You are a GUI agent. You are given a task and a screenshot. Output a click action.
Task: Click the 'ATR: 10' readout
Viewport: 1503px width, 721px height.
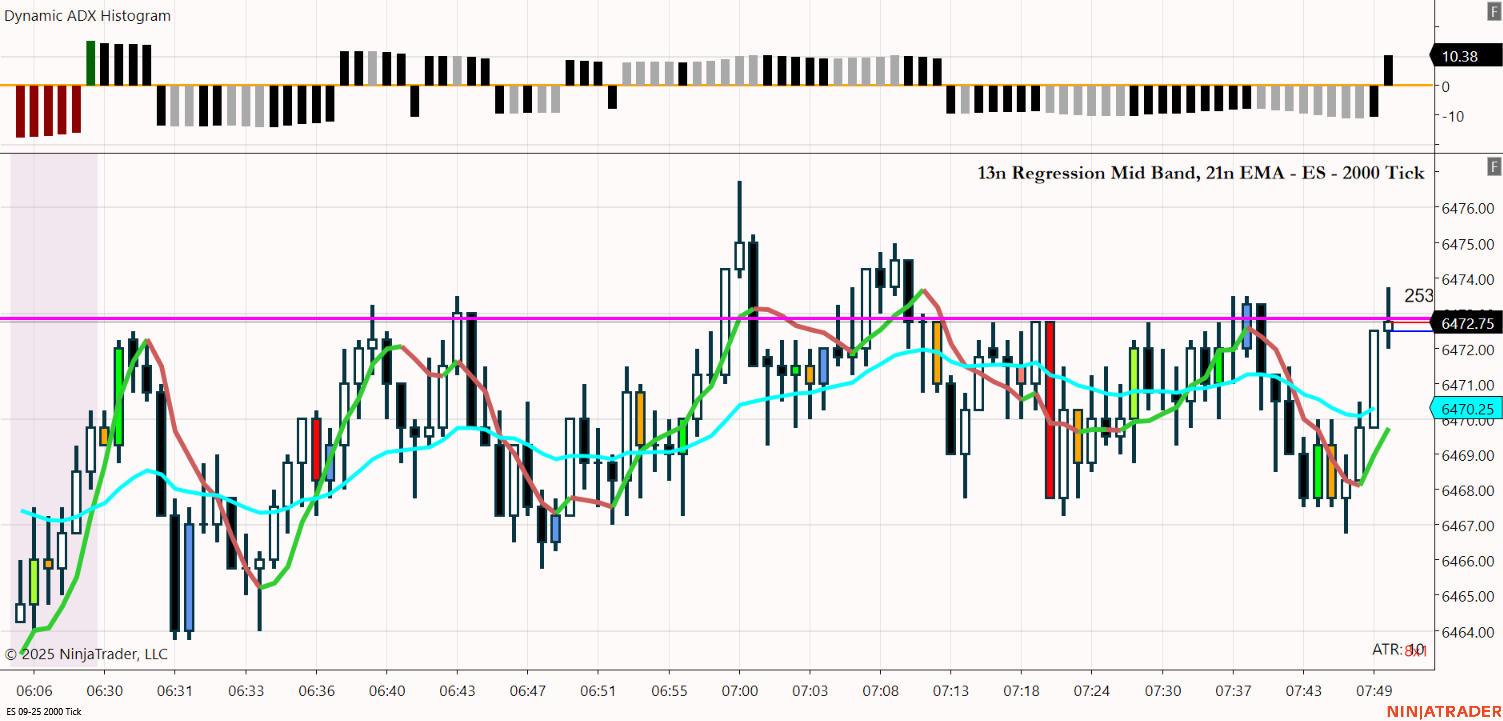point(1396,650)
